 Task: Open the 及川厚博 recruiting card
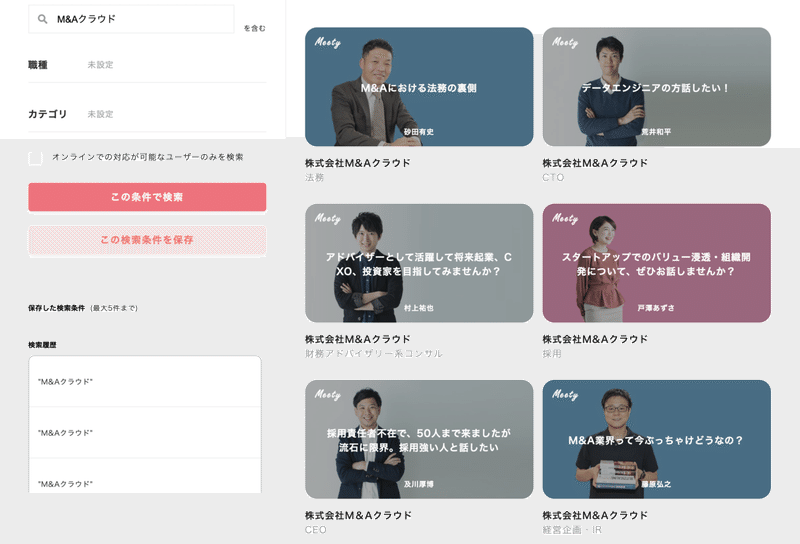(x=419, y=439)
